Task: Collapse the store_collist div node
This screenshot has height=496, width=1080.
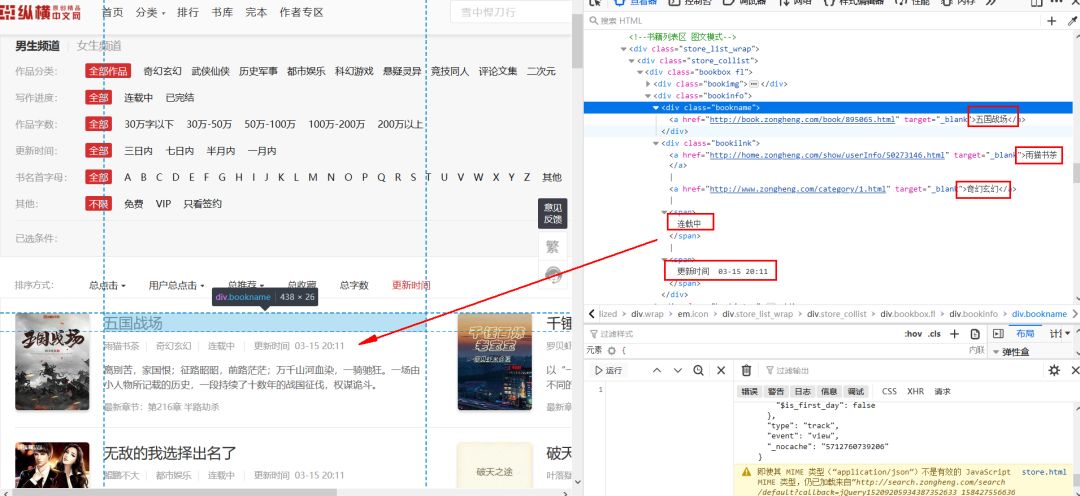Action: coord(632,61)
